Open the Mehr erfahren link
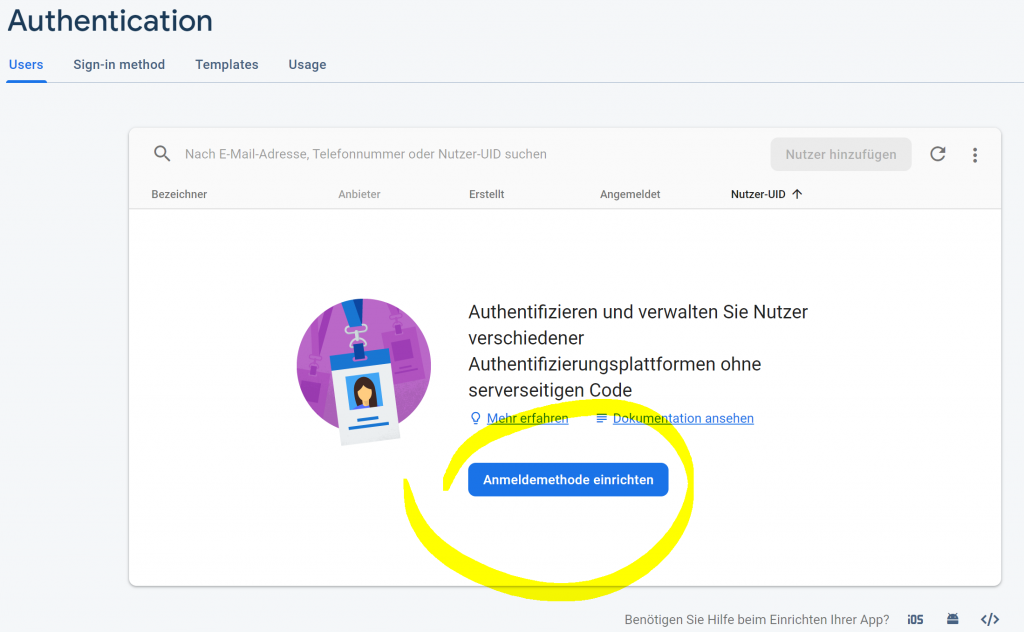This screenshot has height=632, width=1024. 527,419
